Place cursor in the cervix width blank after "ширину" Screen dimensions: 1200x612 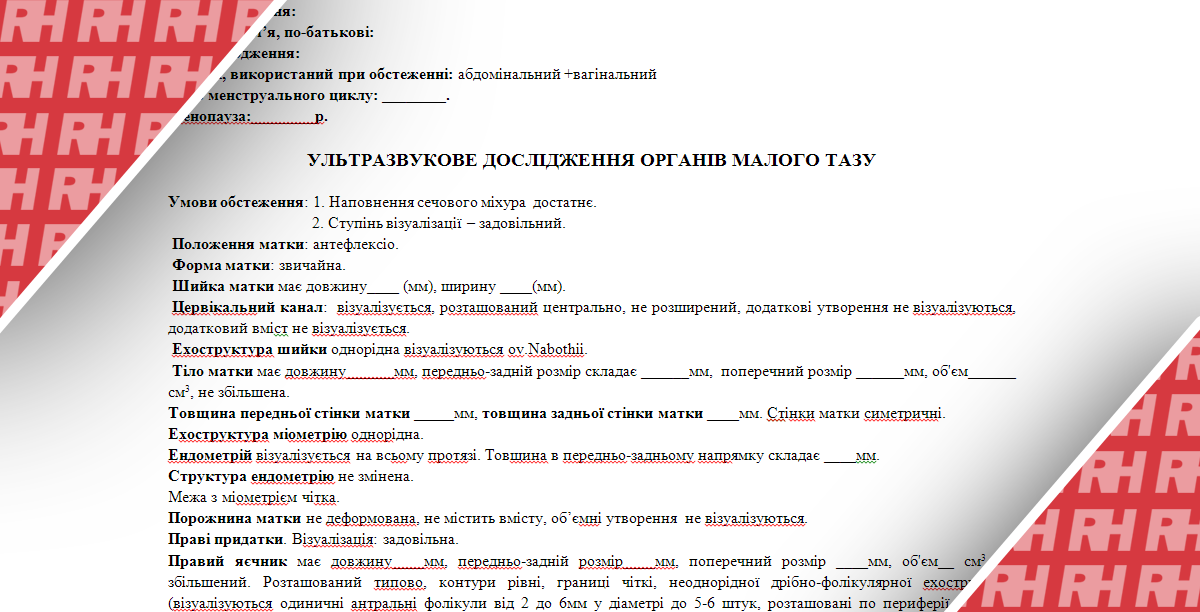(516, 286)
